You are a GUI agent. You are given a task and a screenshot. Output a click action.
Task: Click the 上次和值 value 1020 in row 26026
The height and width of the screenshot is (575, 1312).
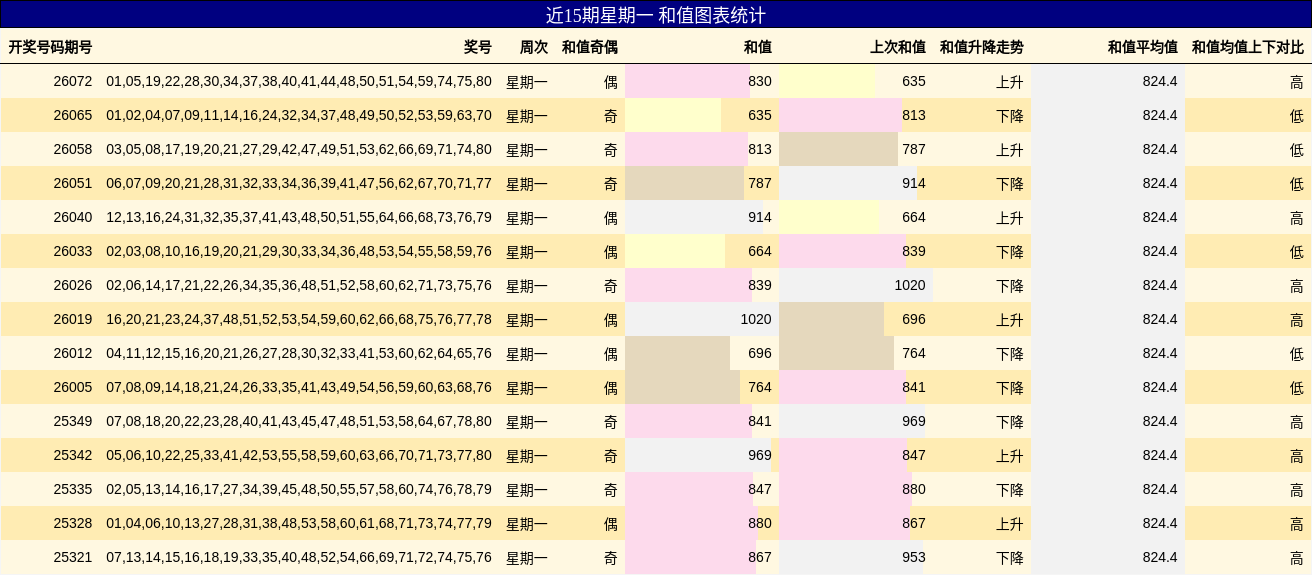[910, 285]
